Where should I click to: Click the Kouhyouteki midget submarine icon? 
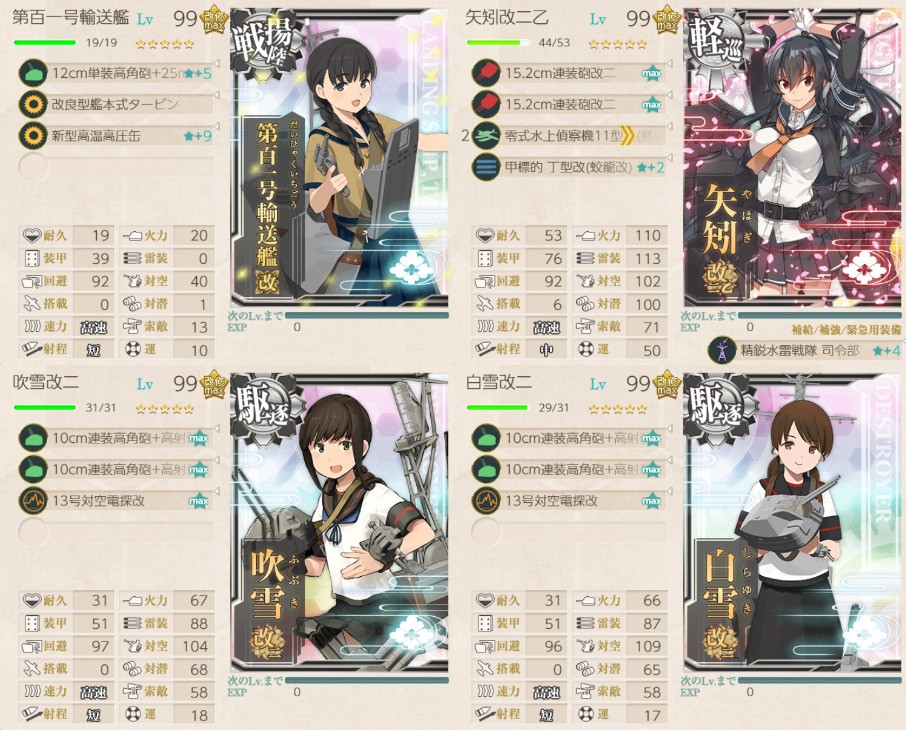[486, 167]
